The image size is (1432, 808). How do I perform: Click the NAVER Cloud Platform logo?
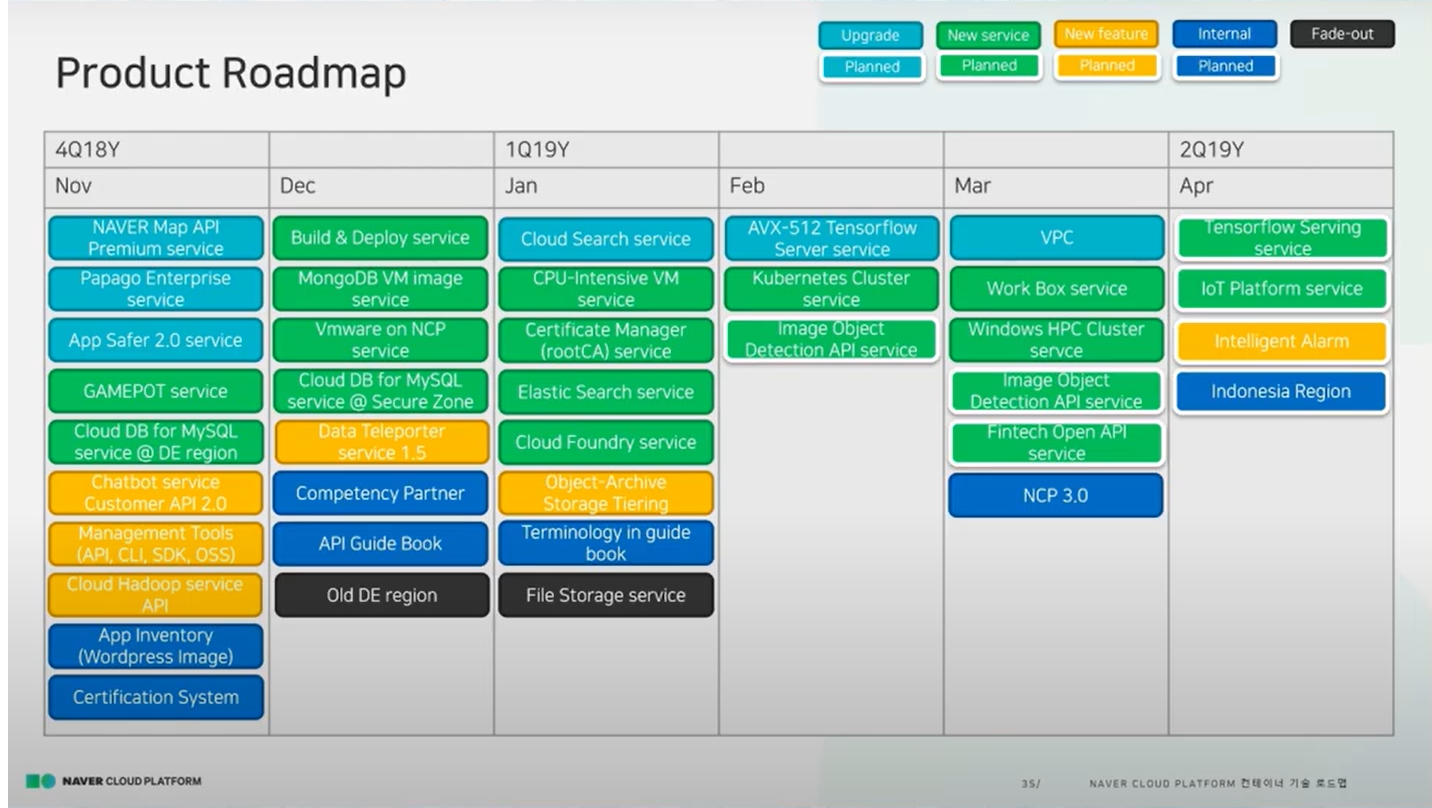113,781
